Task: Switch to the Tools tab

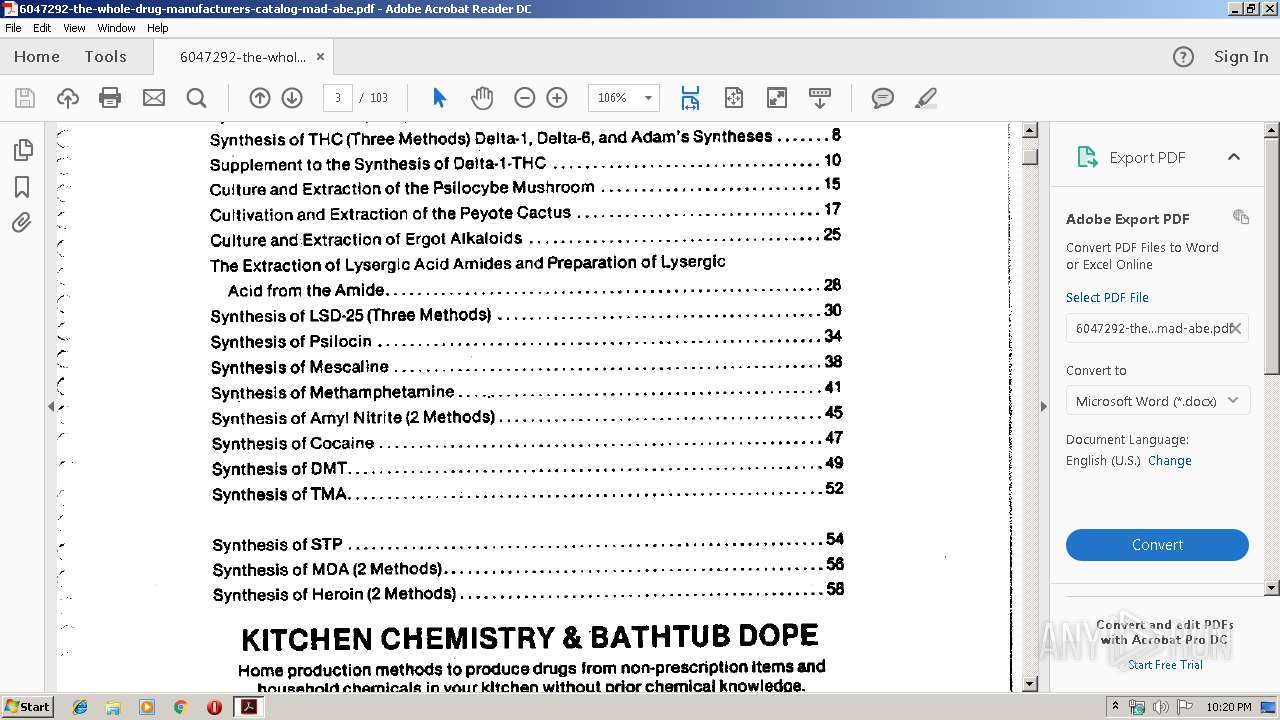Action: [105, 57]
